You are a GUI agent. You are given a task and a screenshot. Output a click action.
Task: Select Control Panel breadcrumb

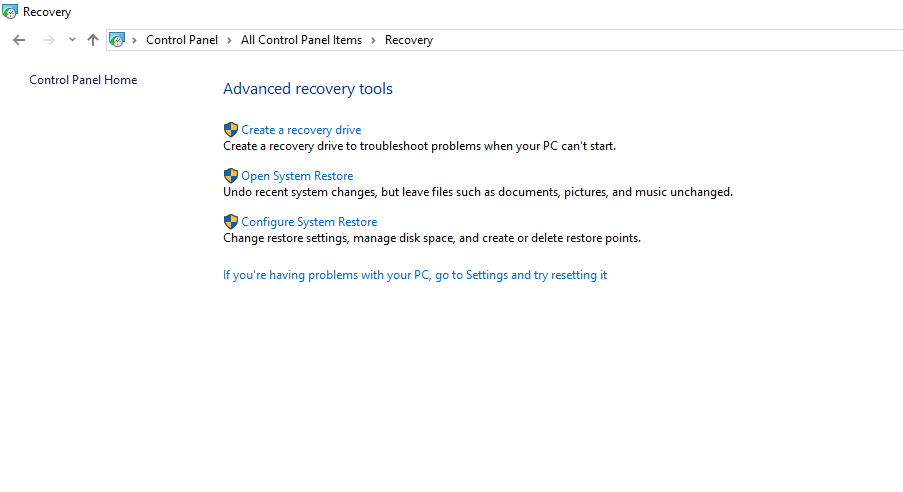pyautogui.click(x=182, y=40)
